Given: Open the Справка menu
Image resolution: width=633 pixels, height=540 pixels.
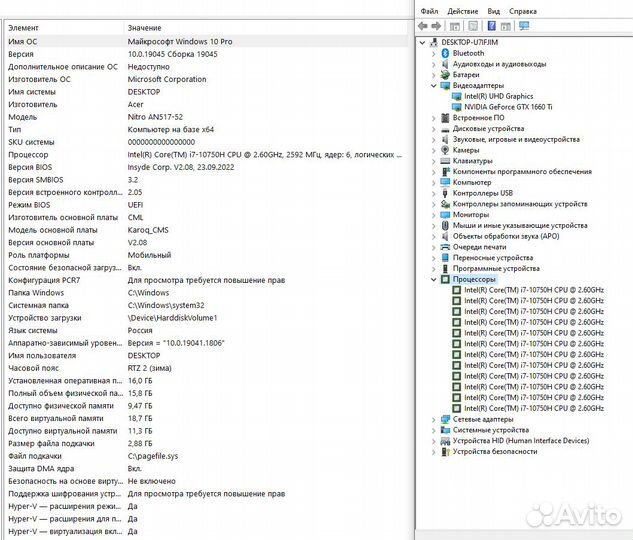Looking at the screenshot, I should [x=523, y=11].
